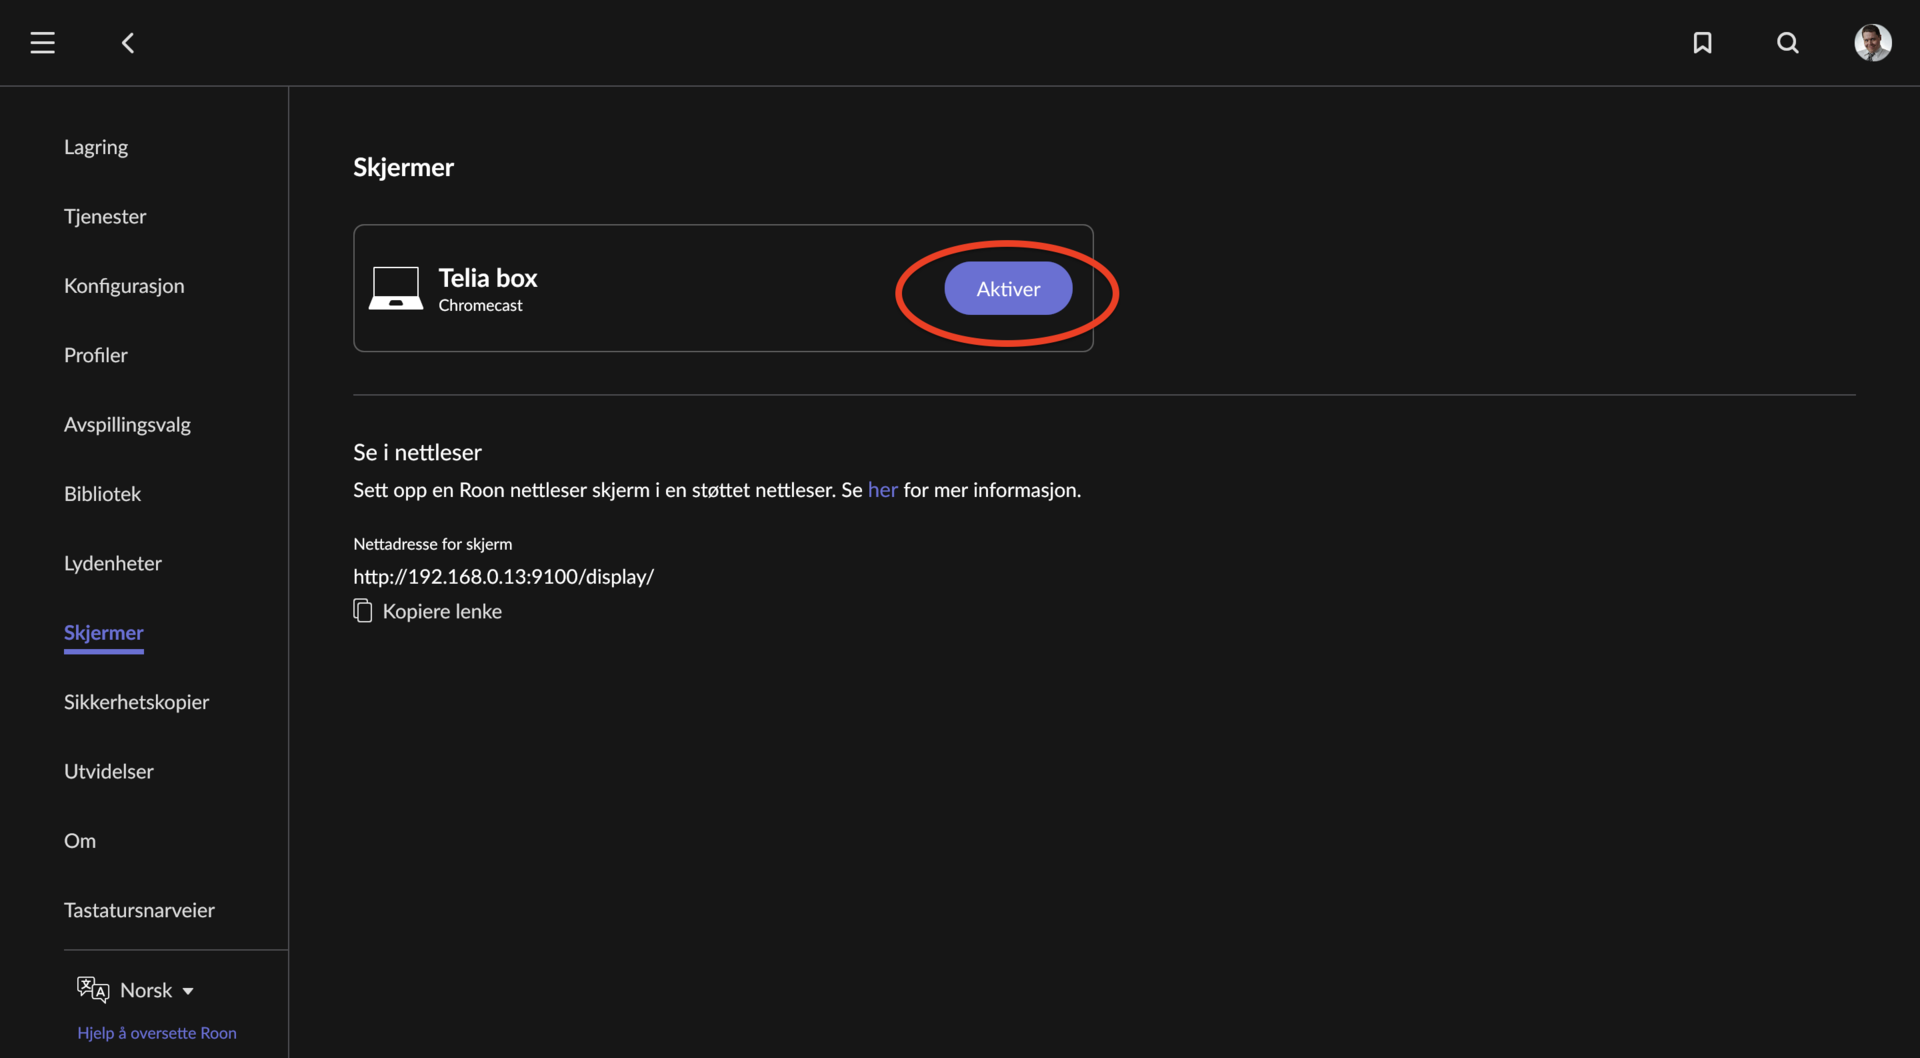
Task: Click the display URL address text
Action: pos(503,577)
